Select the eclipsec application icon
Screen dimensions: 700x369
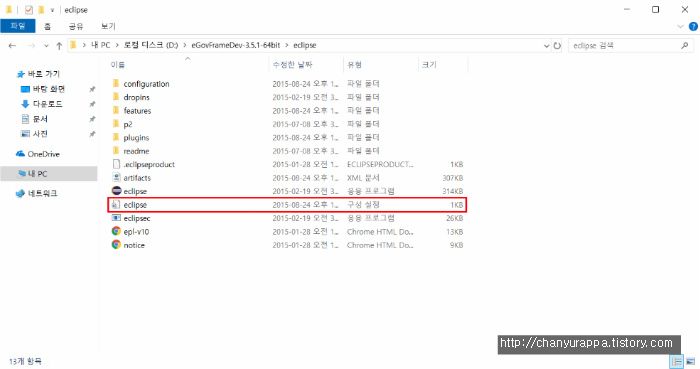pyautogui.click(x=116, y=218)
